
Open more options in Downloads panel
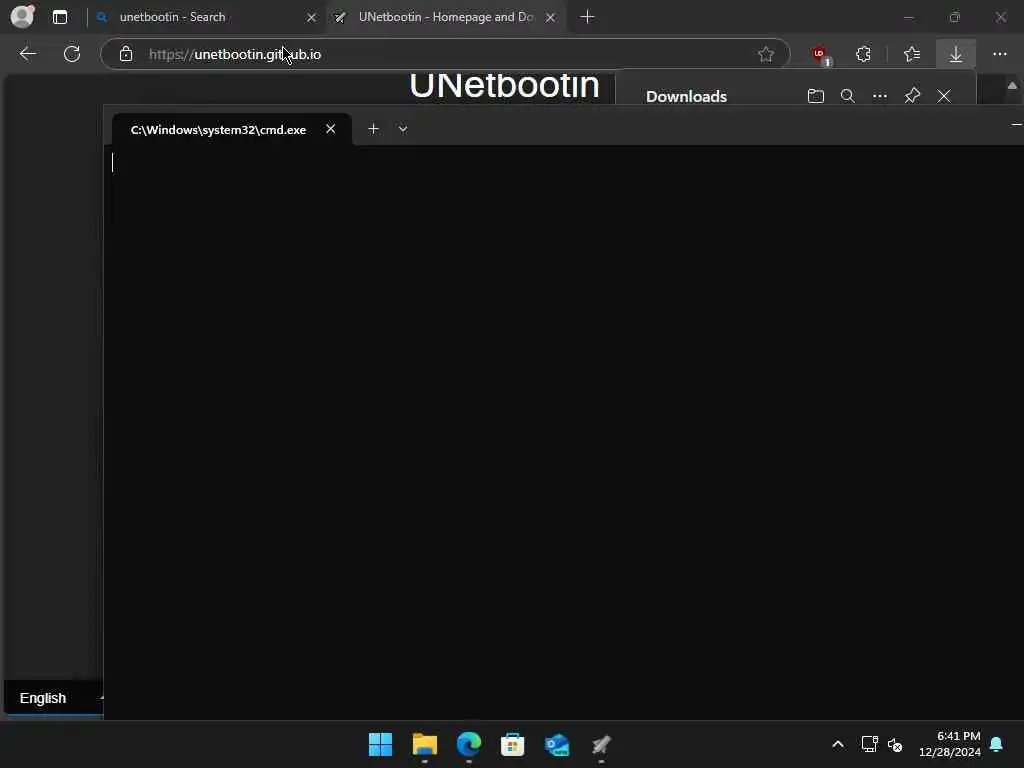880,96
